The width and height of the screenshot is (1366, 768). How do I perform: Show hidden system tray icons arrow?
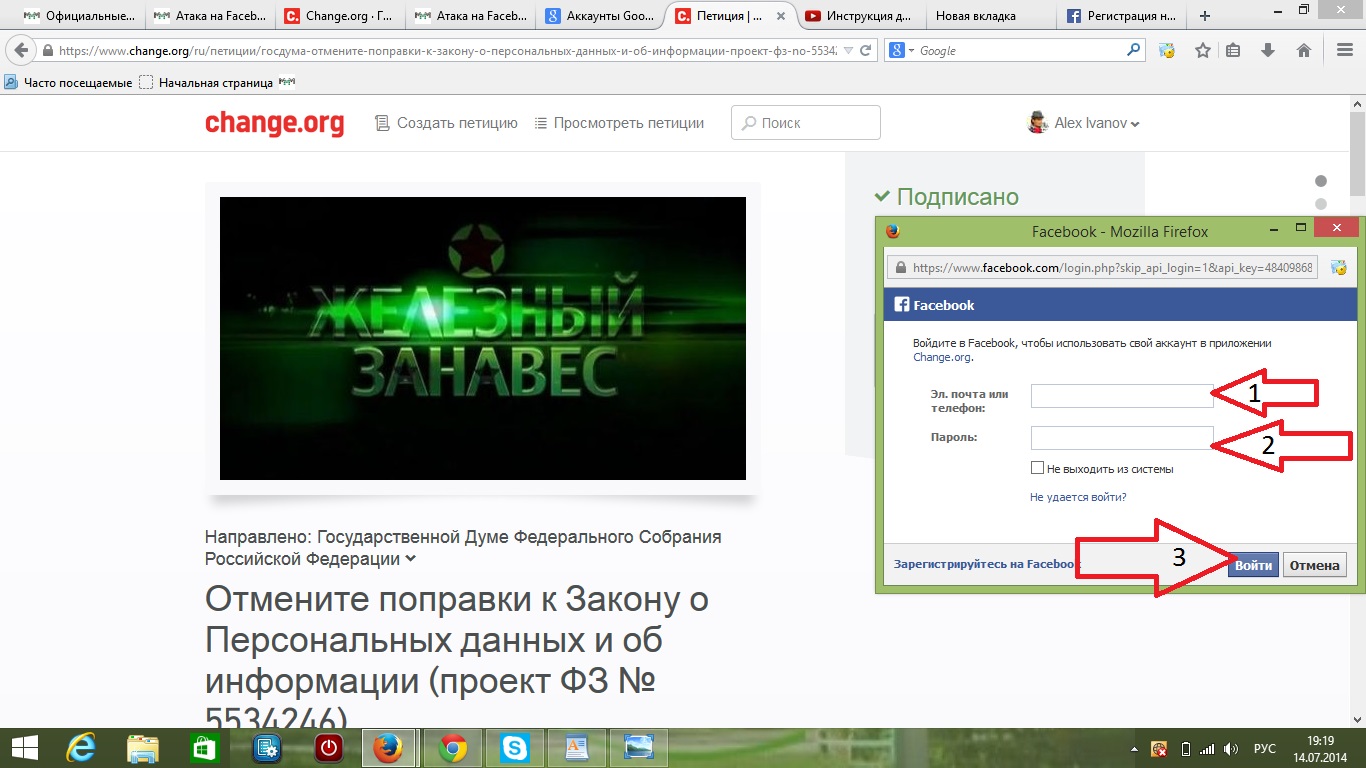pos(1136,748)
